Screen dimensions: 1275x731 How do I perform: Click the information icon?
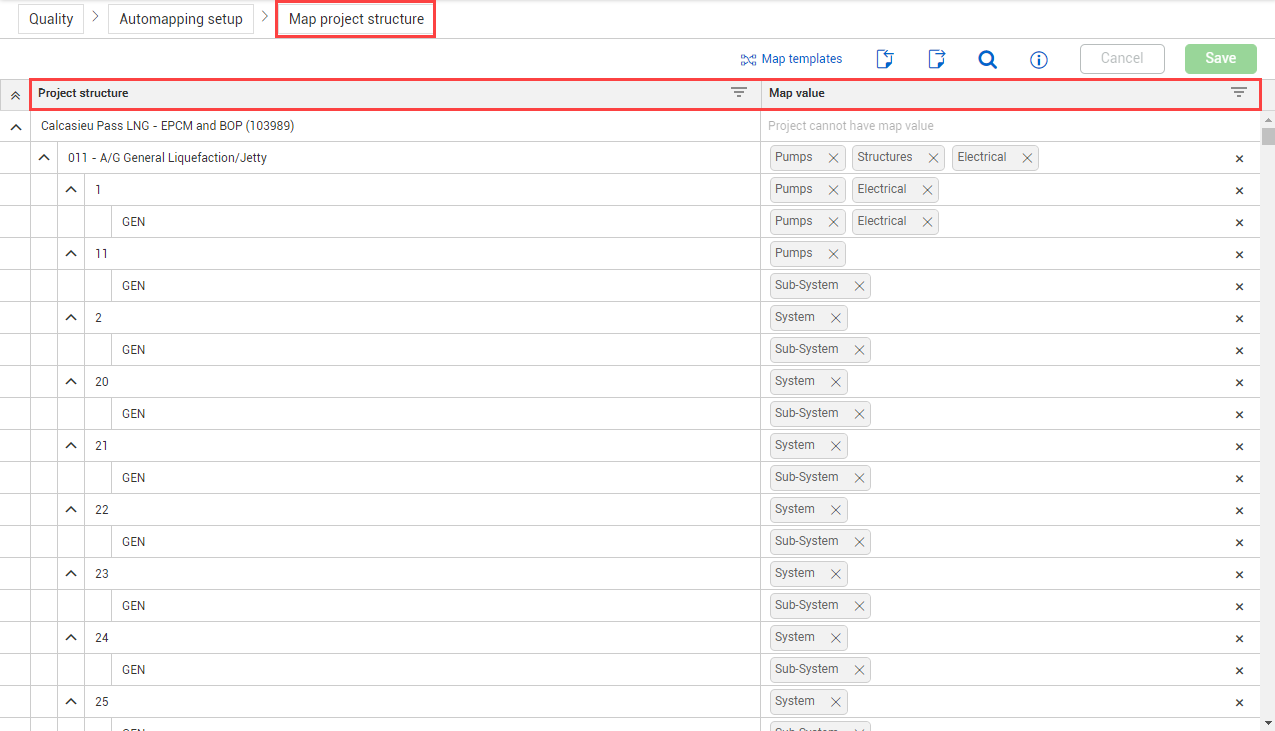click(1038, 60)
